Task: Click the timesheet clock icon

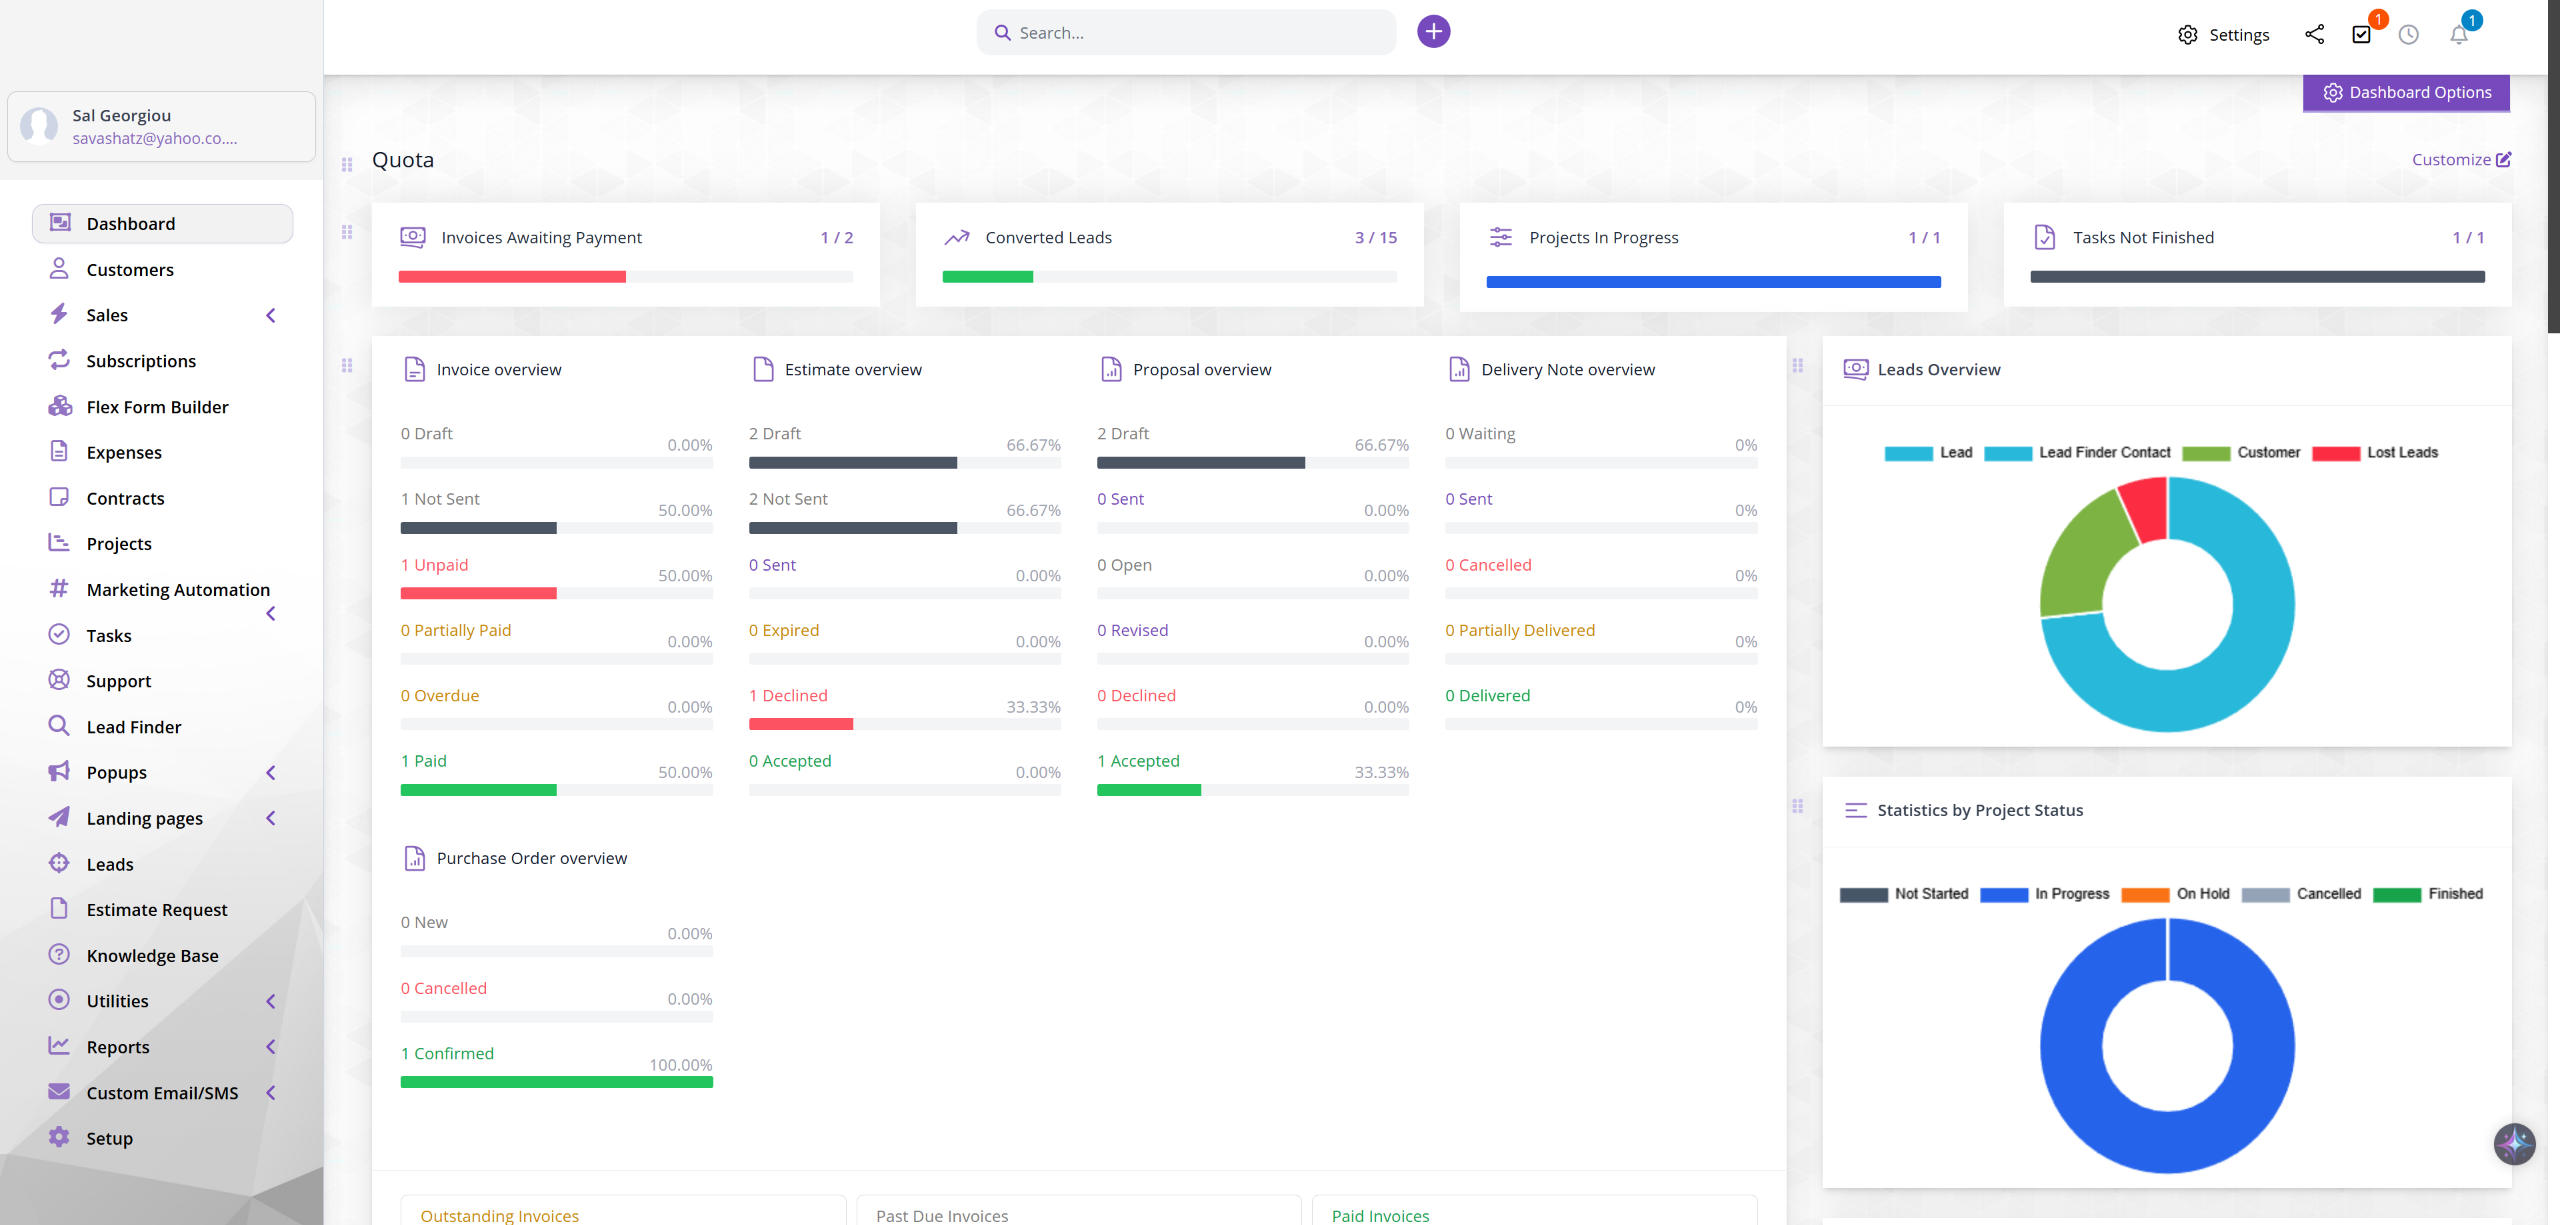Action: pyautogui.click(x=2409, y=34)
